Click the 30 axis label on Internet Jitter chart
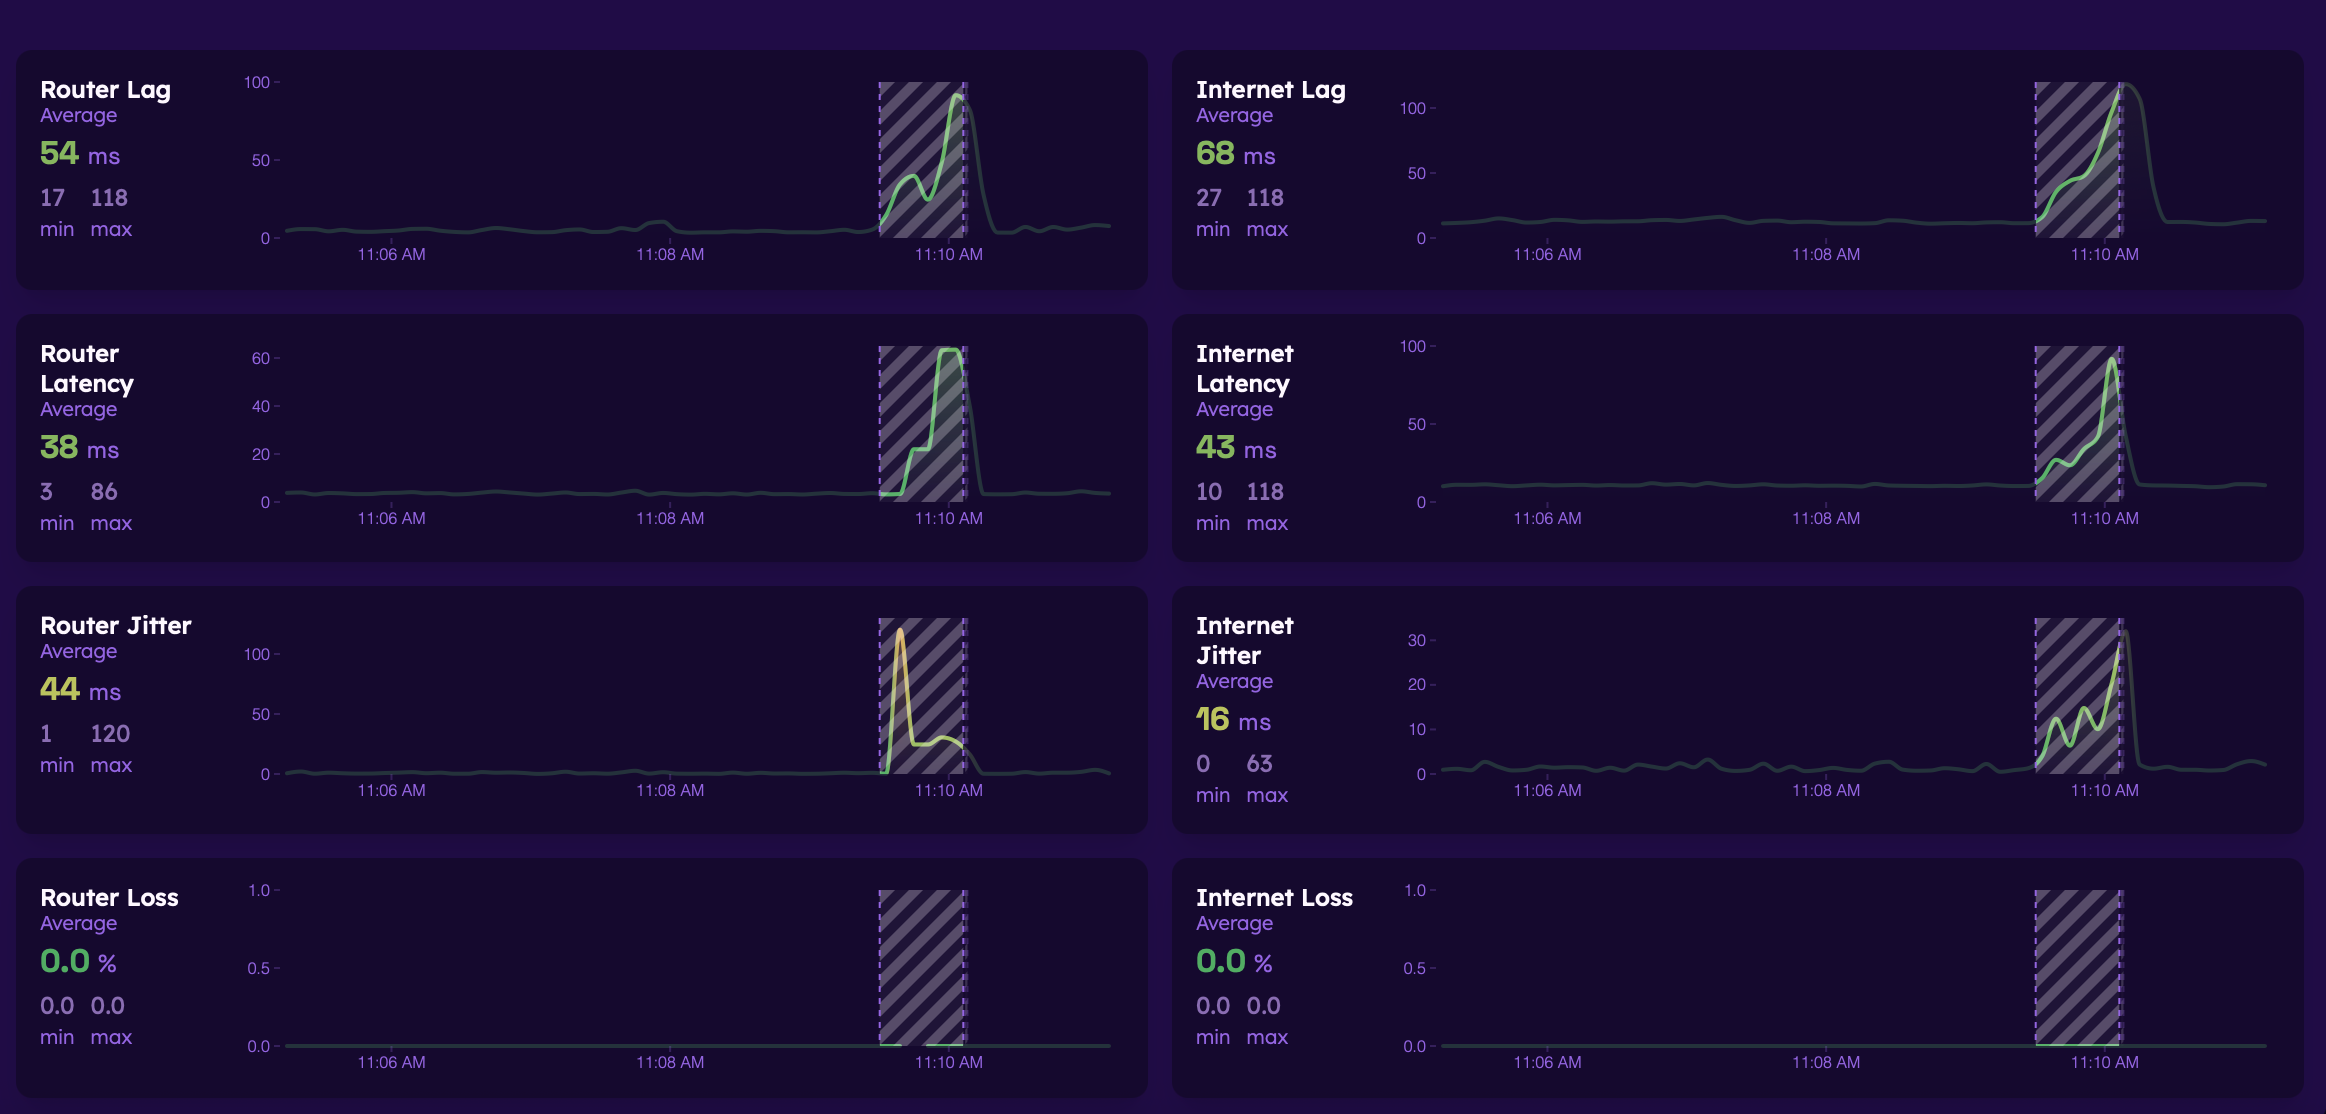This screenshot has width=2326, height=1114. [1416, 640]
